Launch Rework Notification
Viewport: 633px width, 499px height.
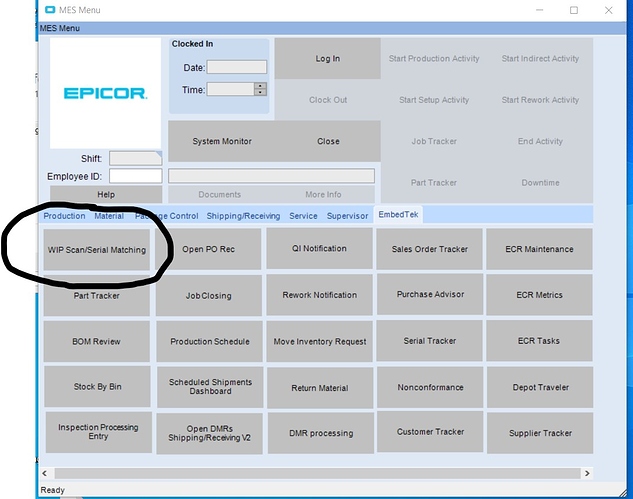coord(319,295)
